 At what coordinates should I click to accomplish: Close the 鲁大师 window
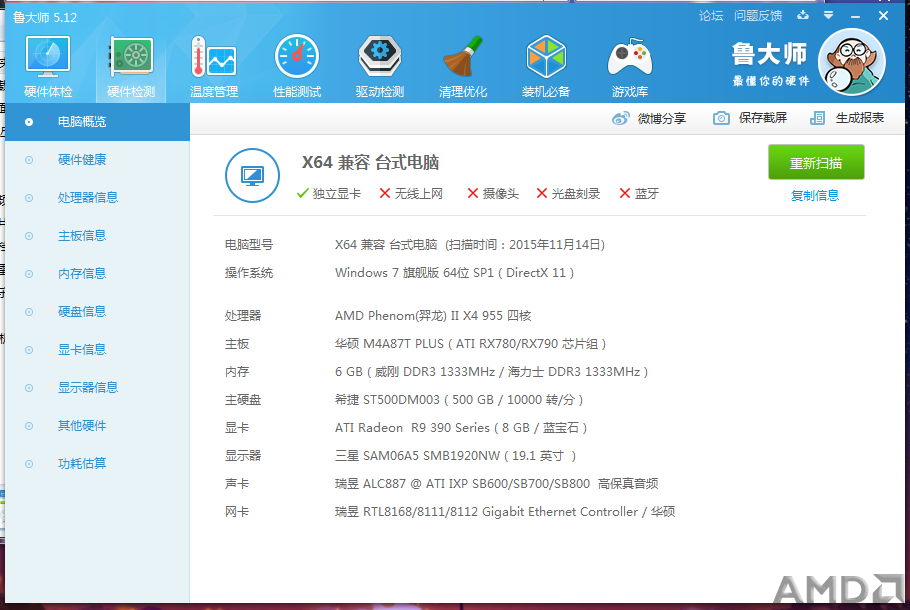tap(883, 16)
